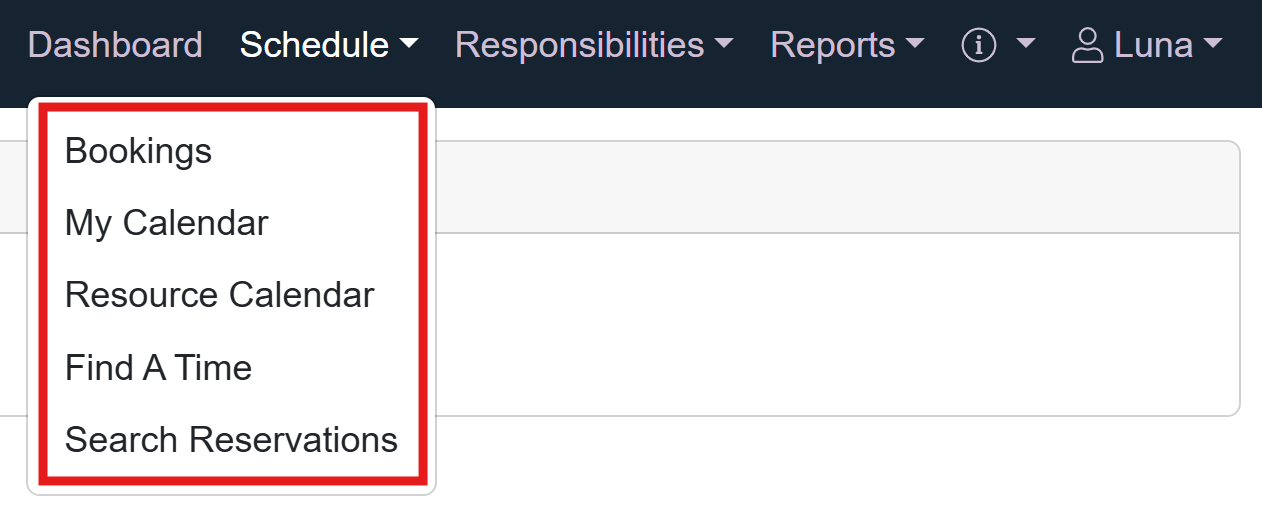Screen dimensions: 1262x519
Task: Collapse the Schedule menu via its caret
Action: pyautogui.click(x=408, y=45)
